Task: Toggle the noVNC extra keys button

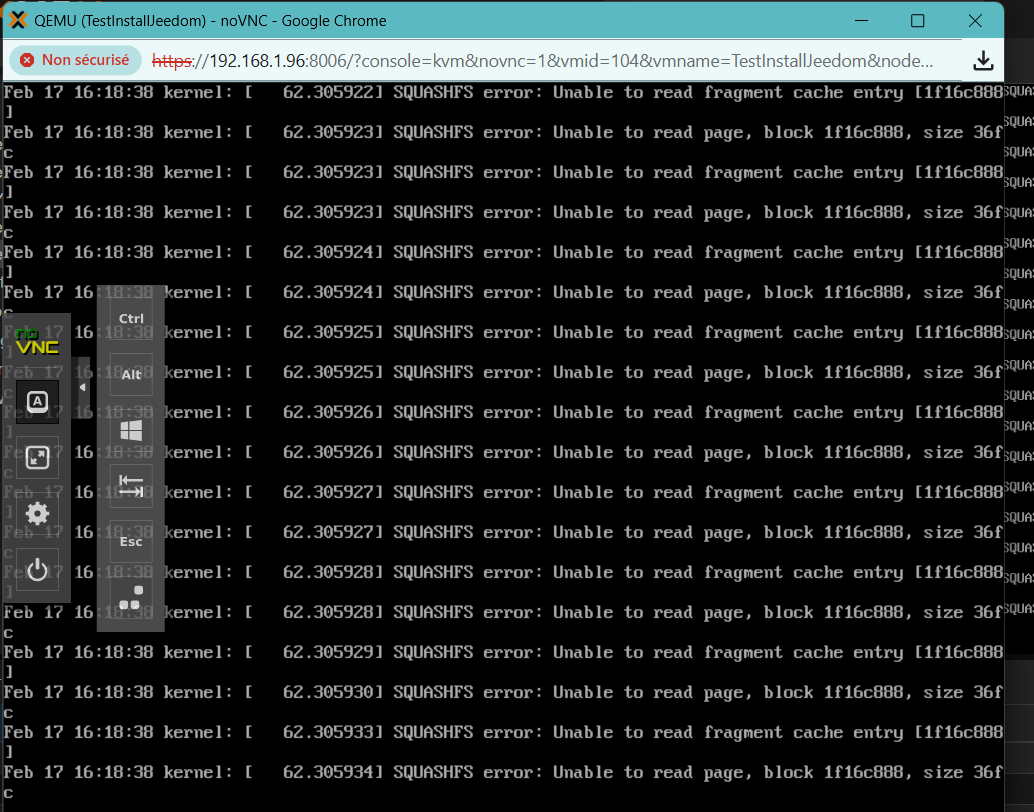Action: click(x=37, y=401)
